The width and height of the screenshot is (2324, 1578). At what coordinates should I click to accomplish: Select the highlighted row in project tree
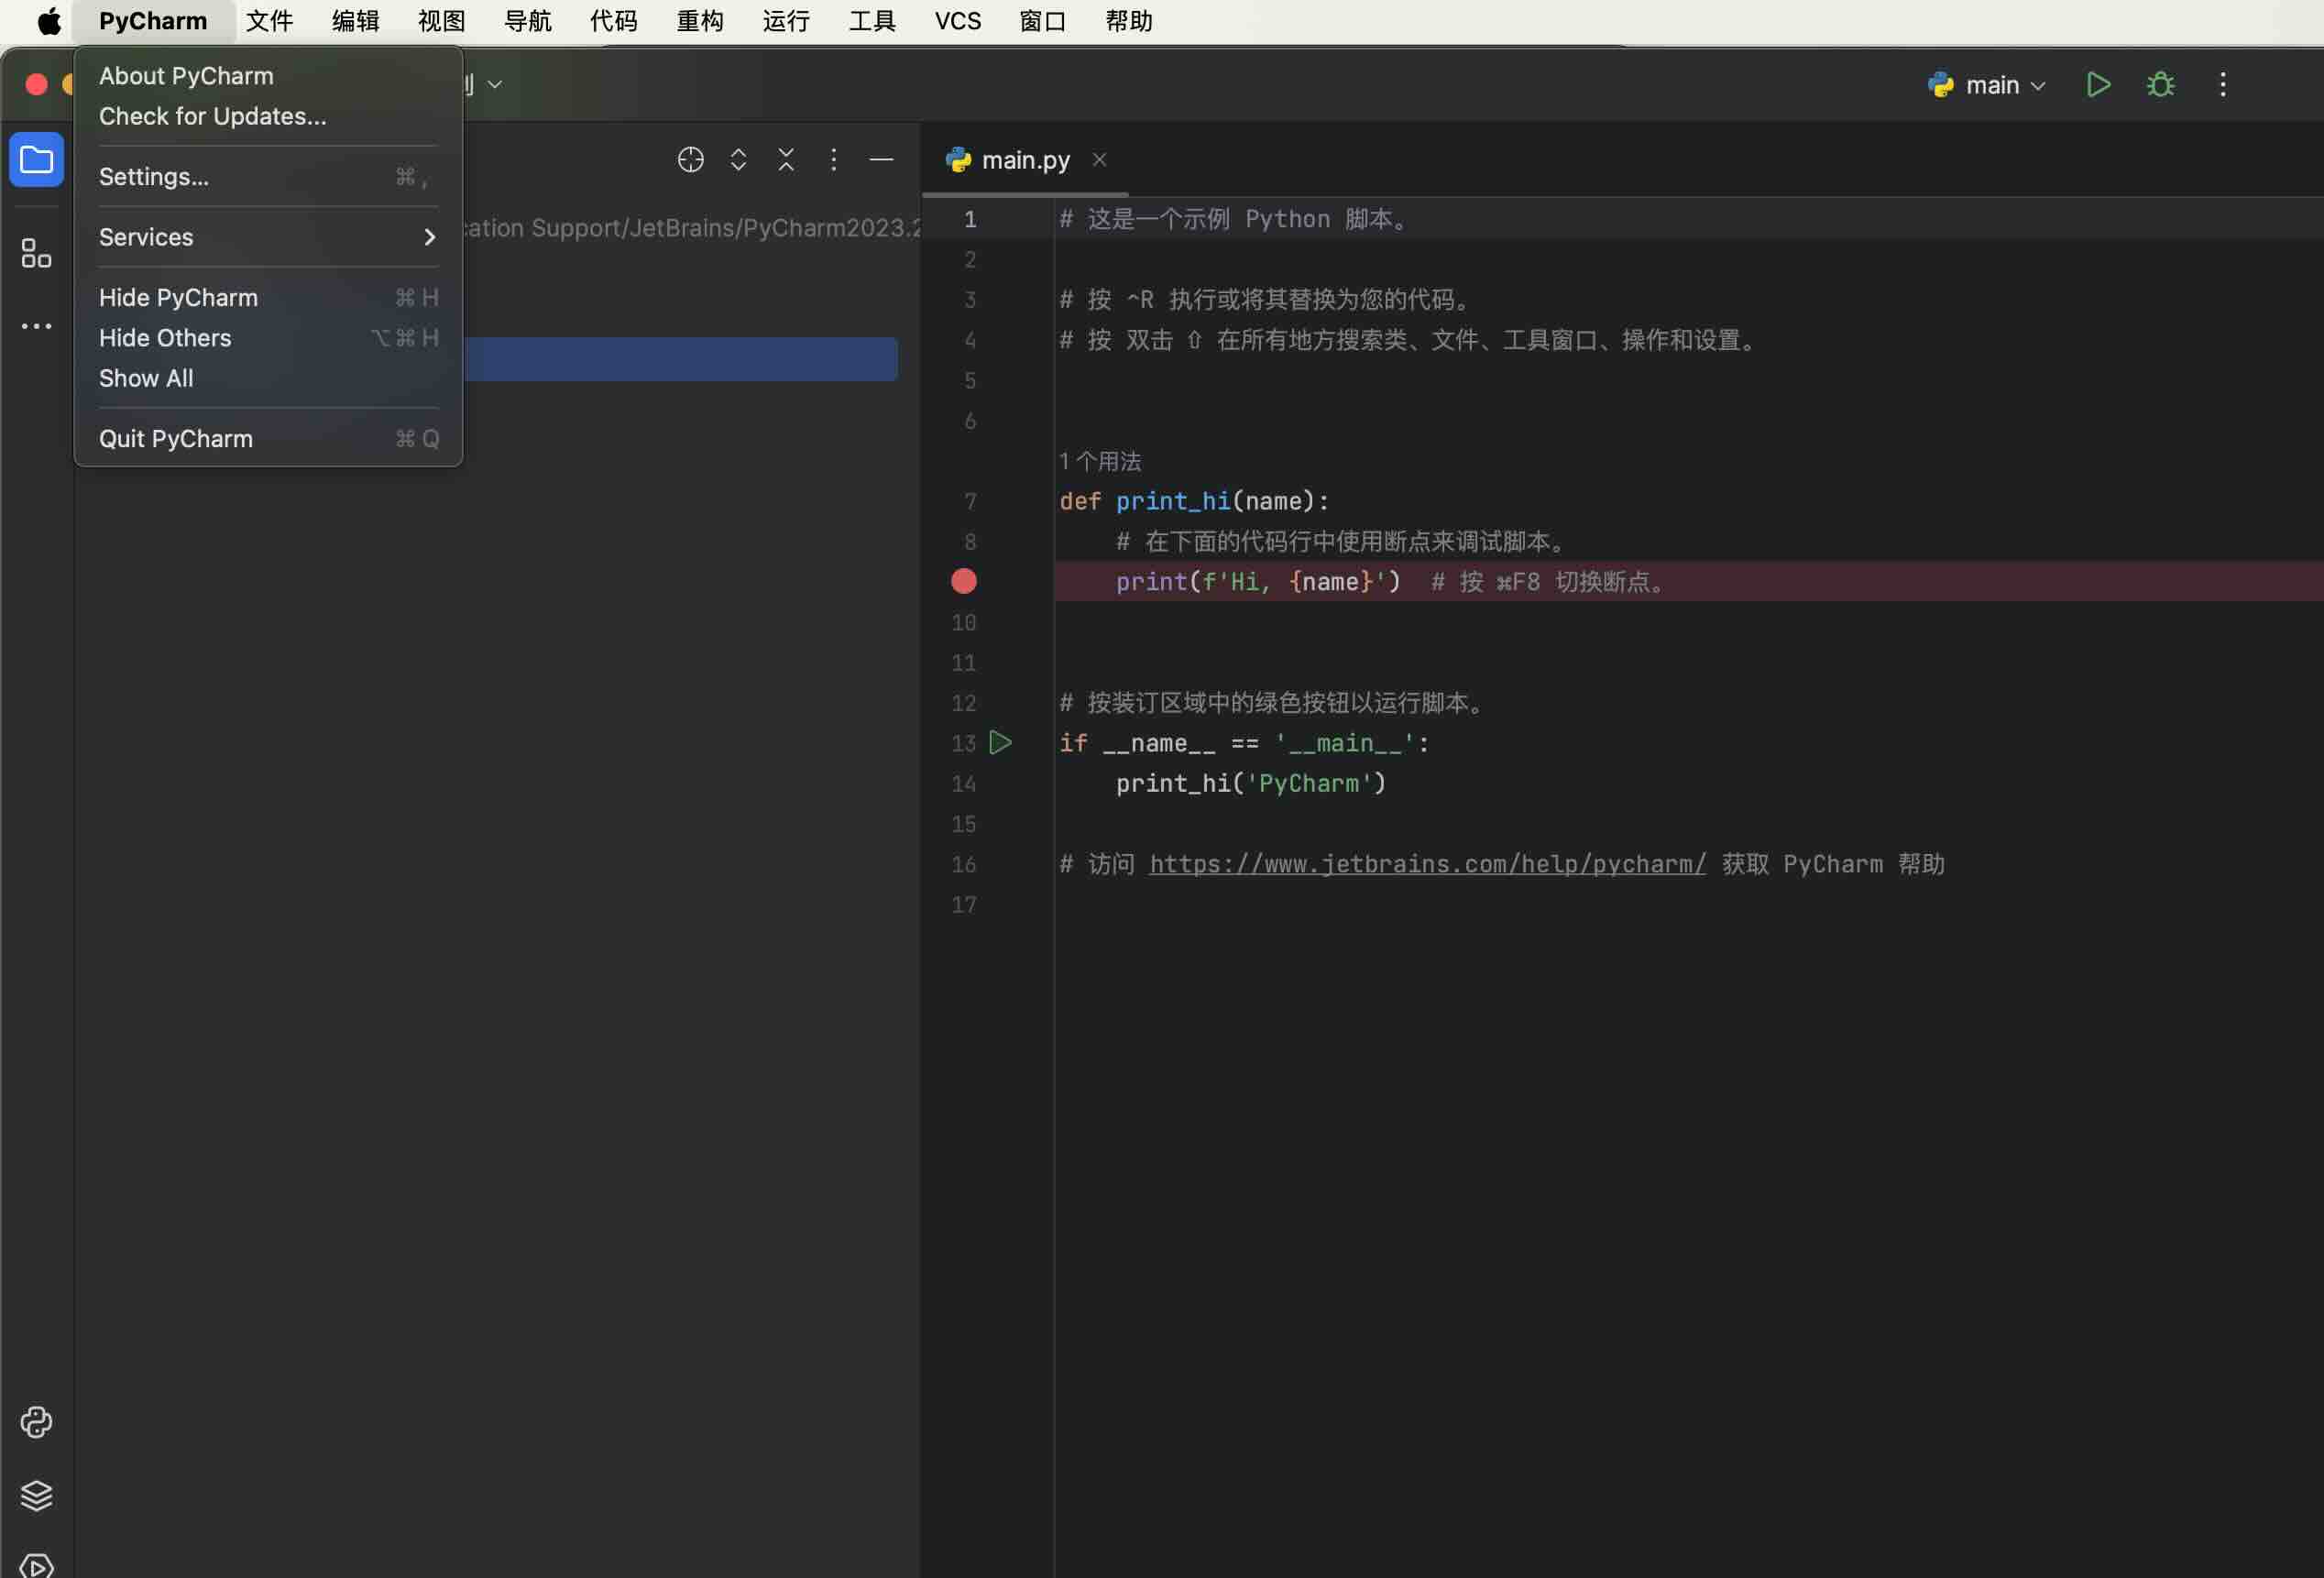coord(680,359)
